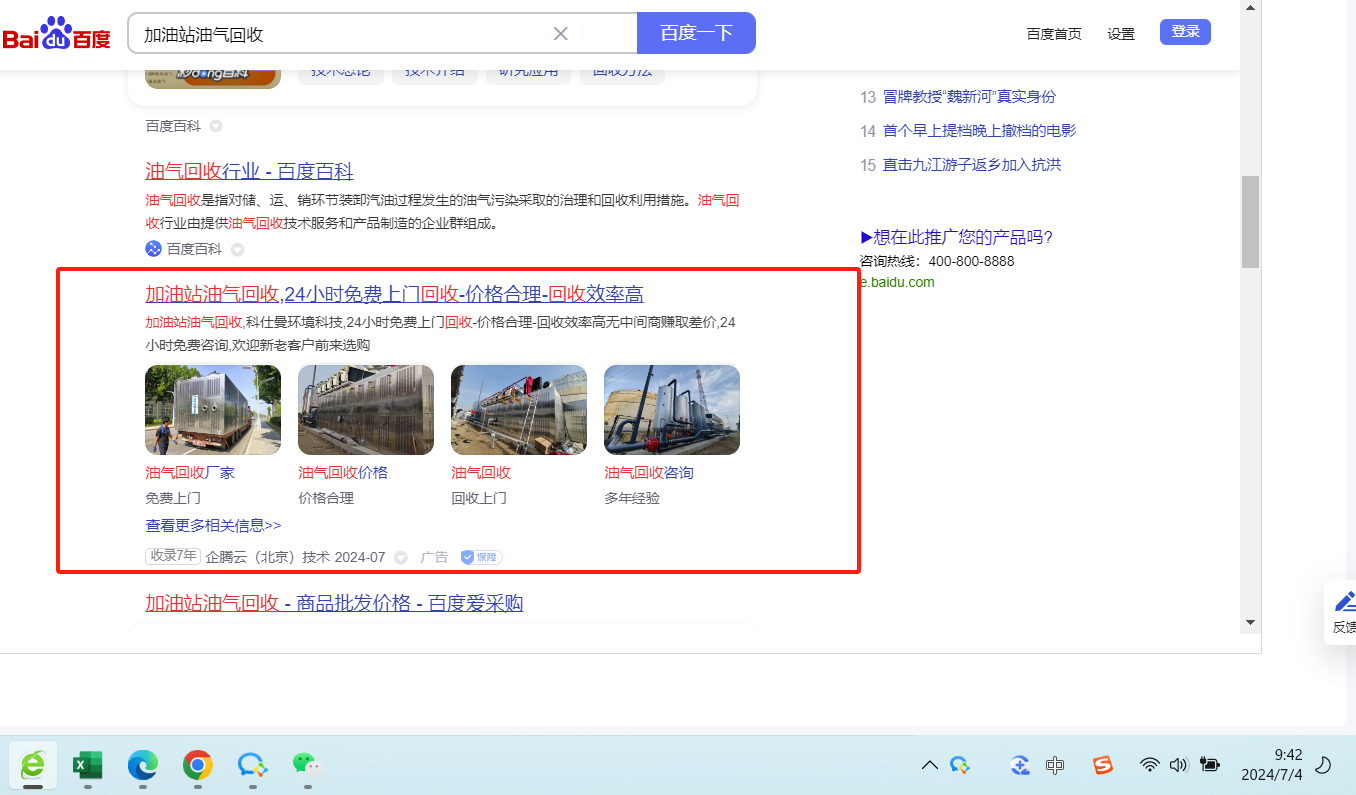Expand dropdown arrow beside 企腾云（北京）技术 2024-07
The width and height of the screenshot is (1356, 795).
pyautogui.click(x=401, y=557)
